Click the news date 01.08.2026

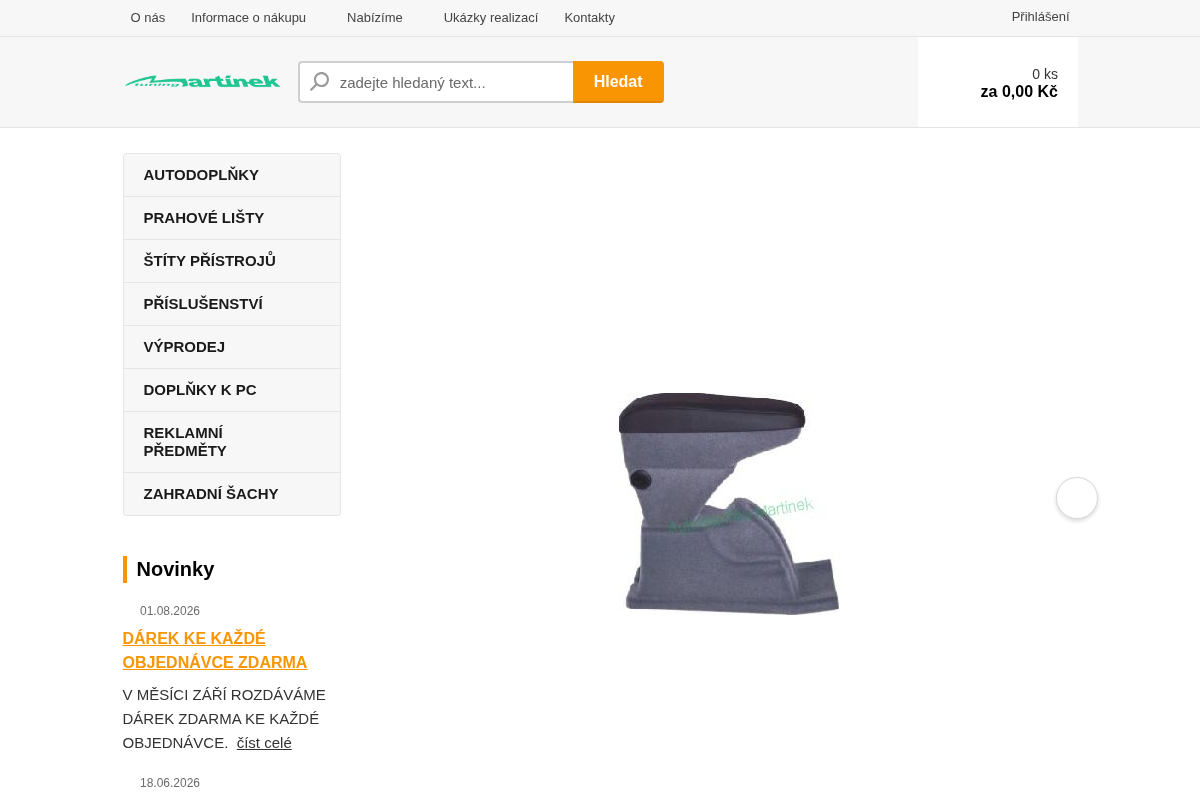tap(170, 611)
